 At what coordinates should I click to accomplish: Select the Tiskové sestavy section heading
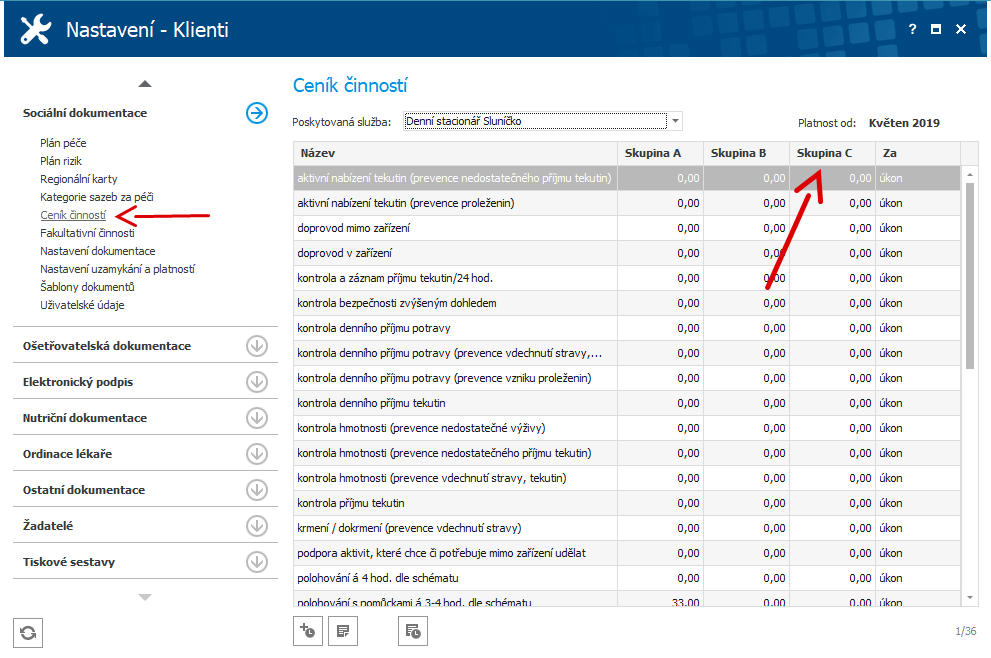69,562
